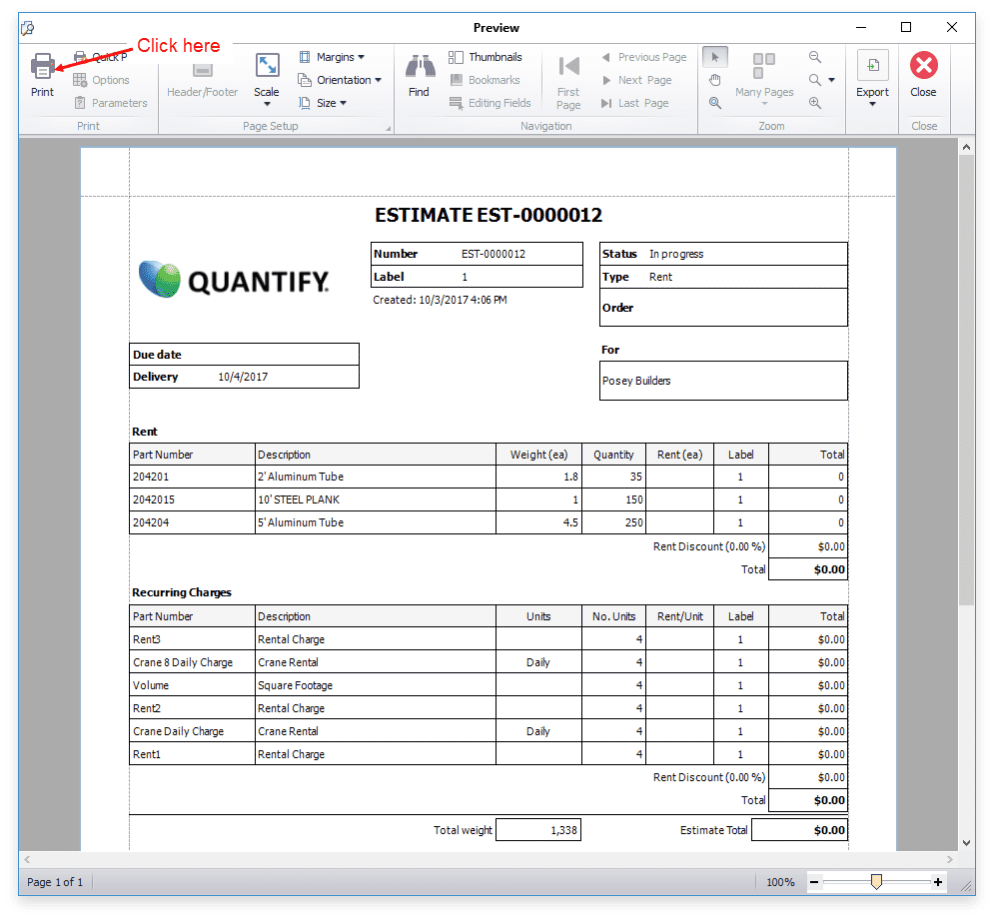Open the Page Setup dialog launcher
Screen dimensions: 994x920
click(x=388, y=128)
